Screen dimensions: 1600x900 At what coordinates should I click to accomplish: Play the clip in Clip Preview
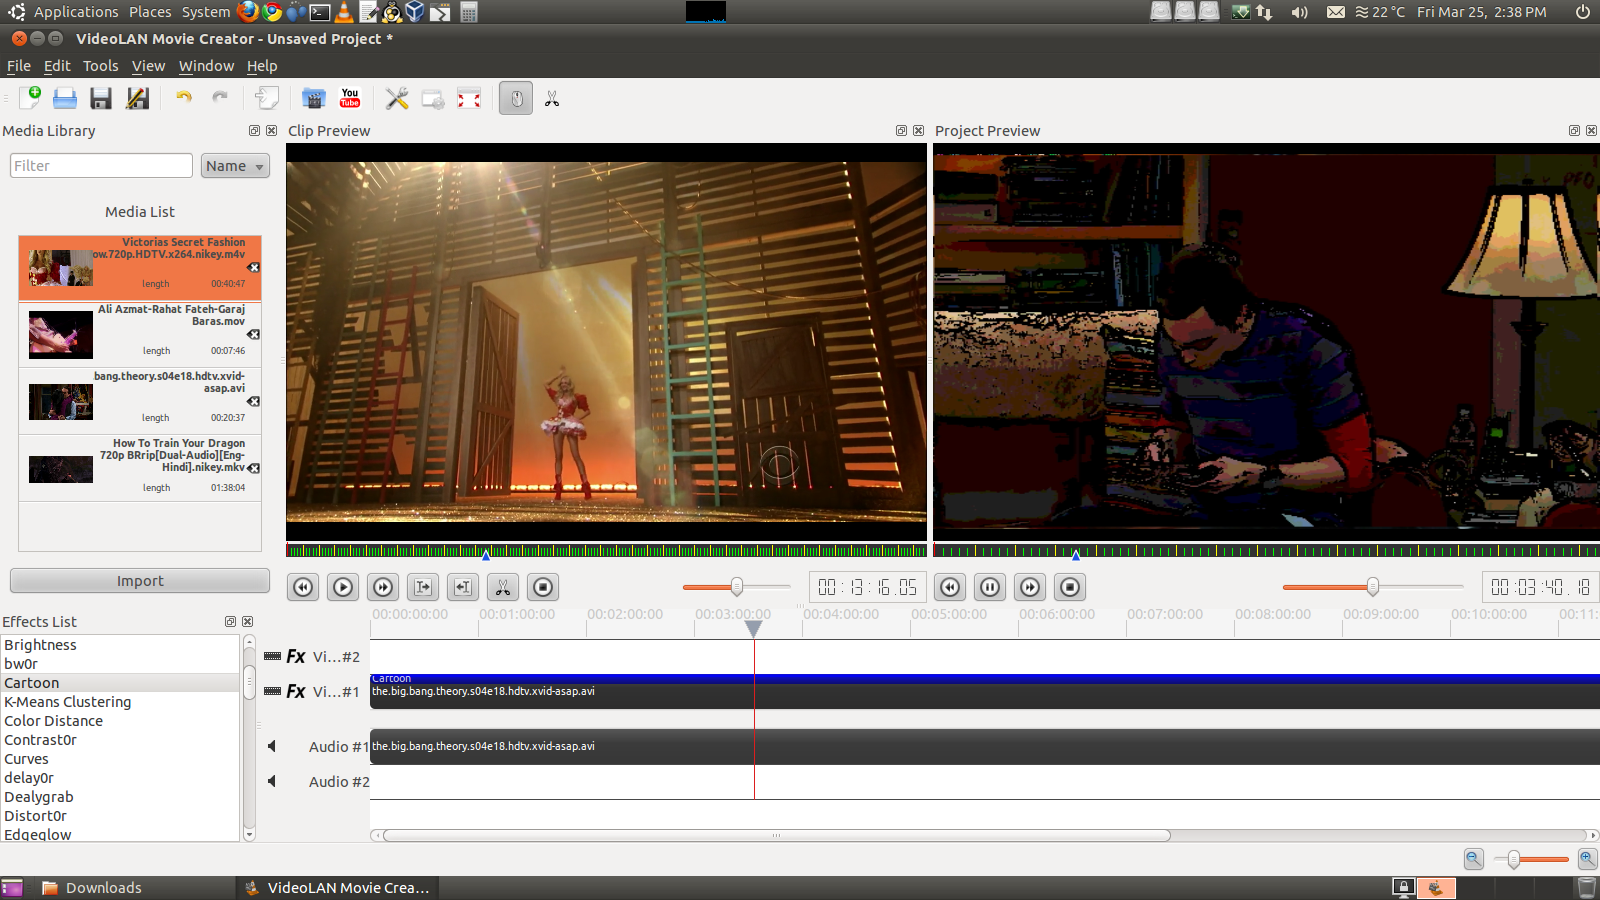(x=343, y=587)
